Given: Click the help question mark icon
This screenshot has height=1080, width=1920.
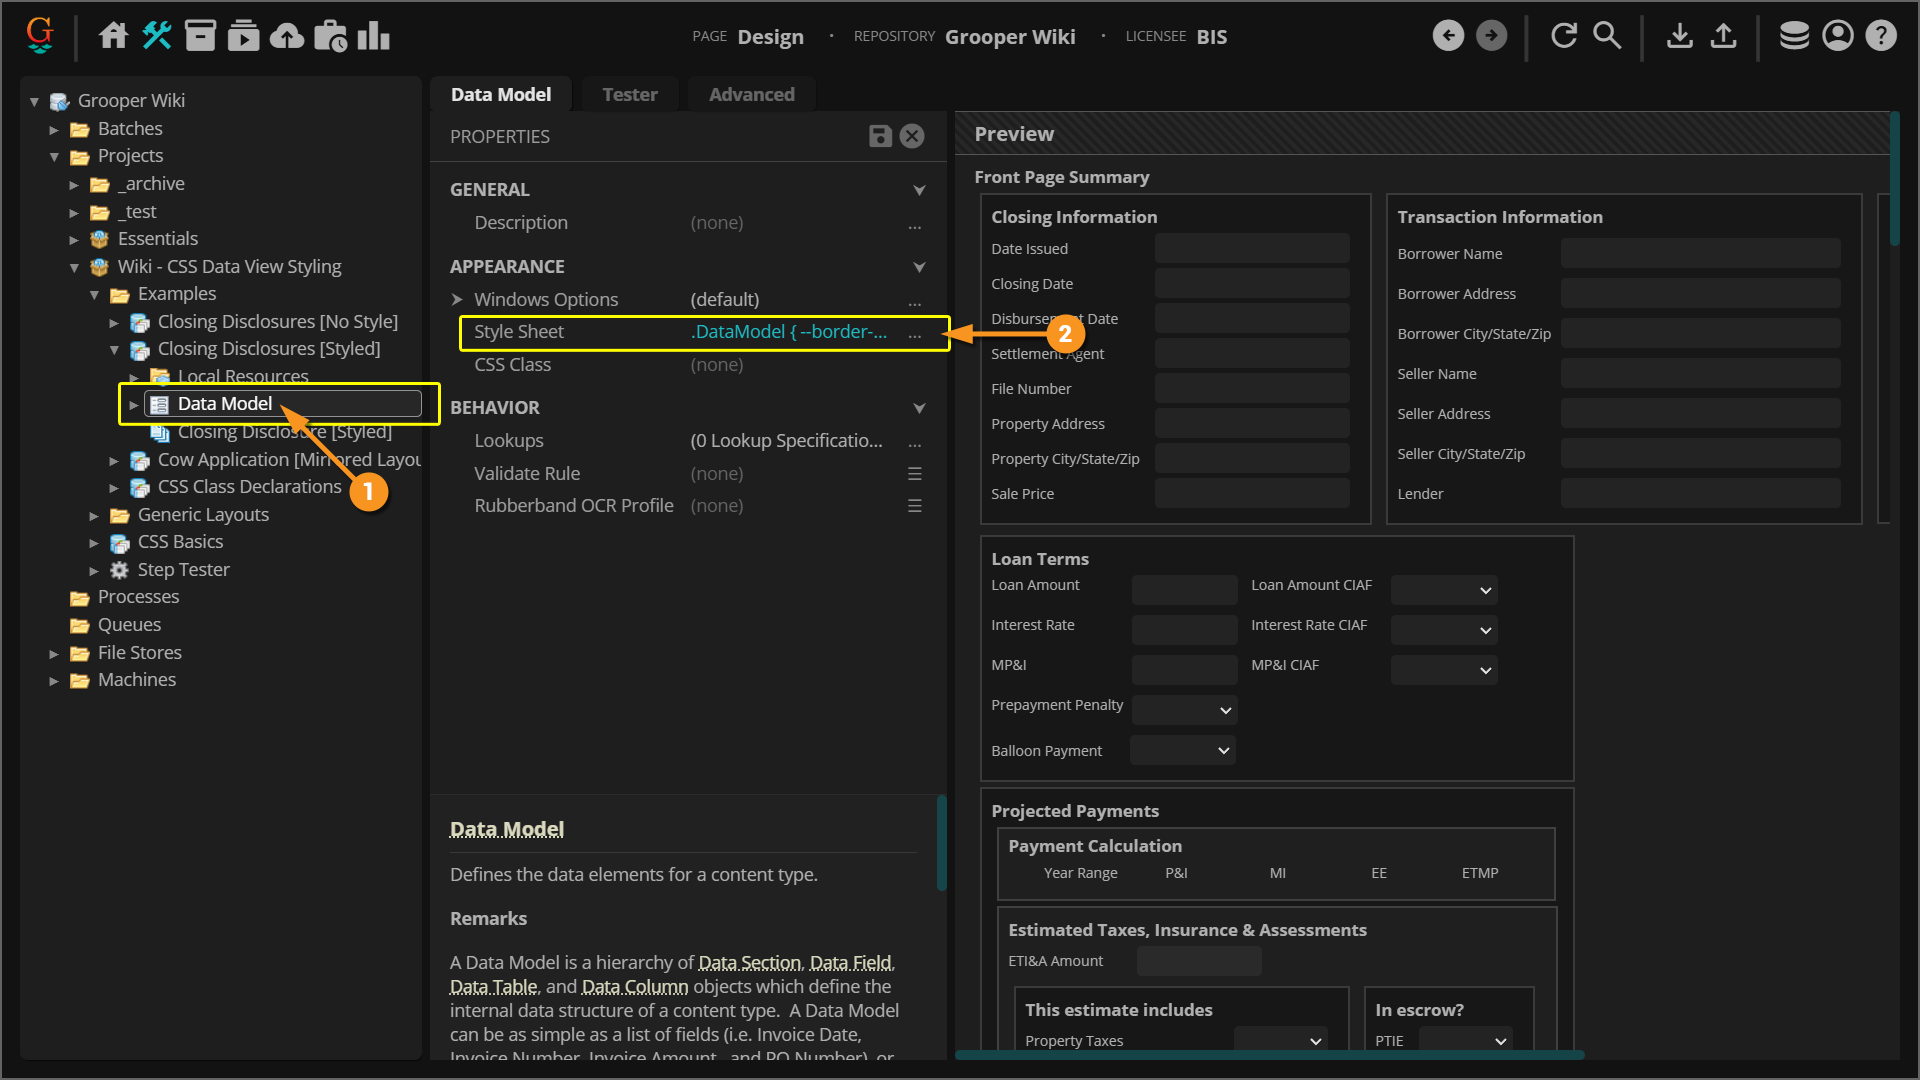Looking at the screenshot, I should pyautogui.click(x=1881, y=36).
